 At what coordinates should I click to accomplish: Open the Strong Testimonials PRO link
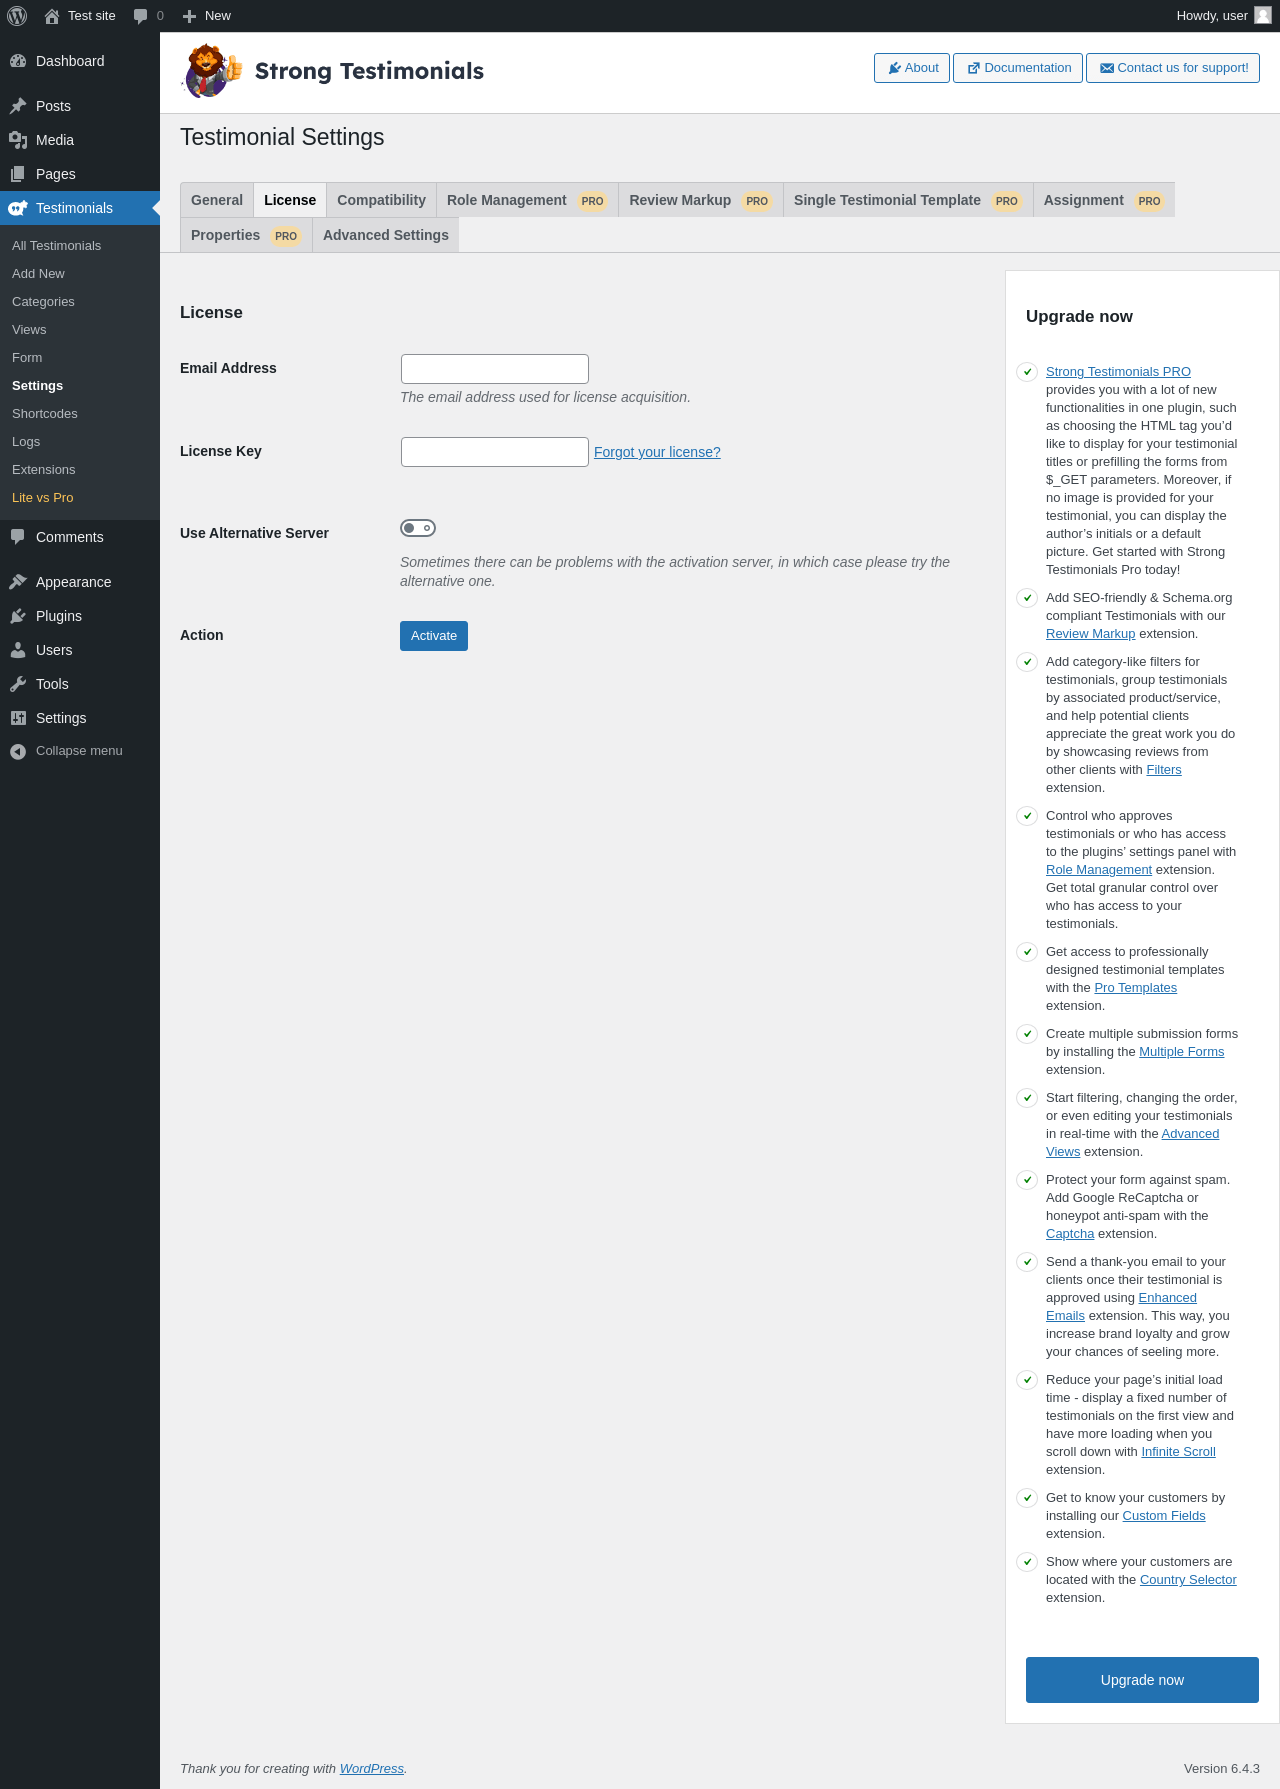[x=1118, y=372]
